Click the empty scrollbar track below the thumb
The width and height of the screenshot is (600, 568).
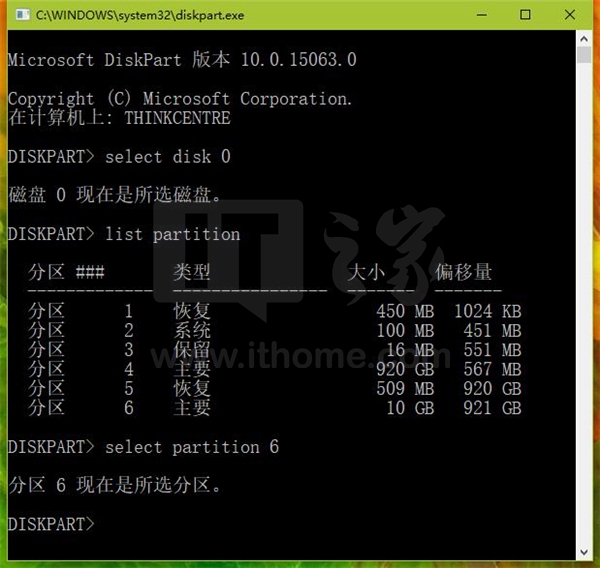point(584,300)
